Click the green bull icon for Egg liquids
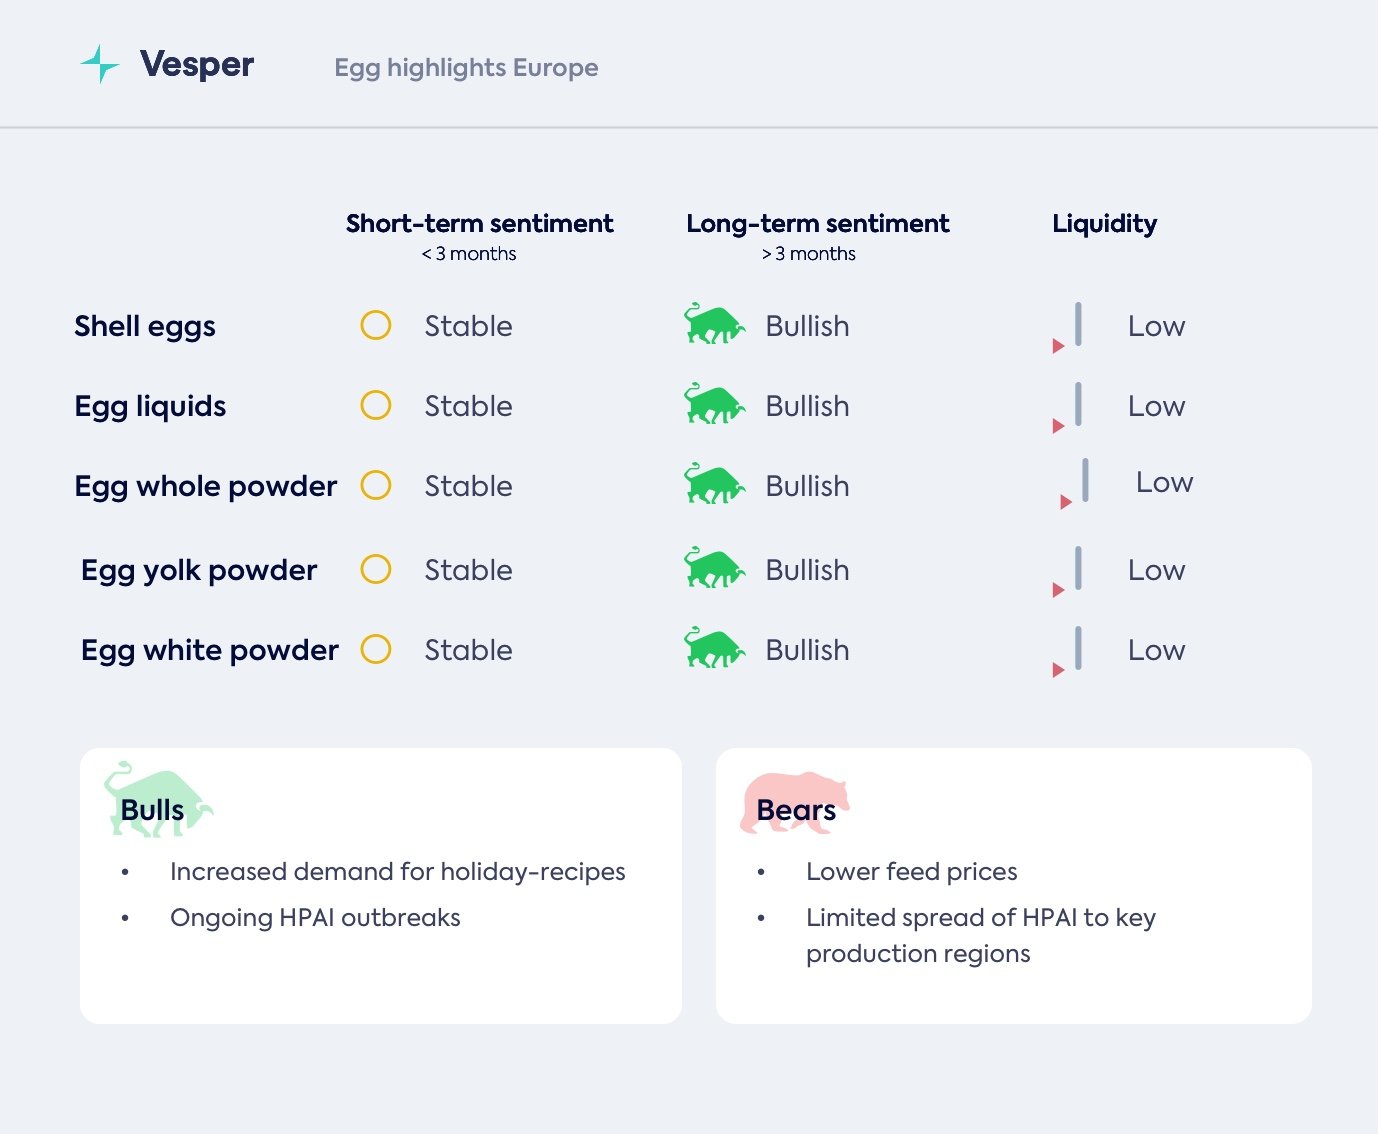 [x=714, y=405]
